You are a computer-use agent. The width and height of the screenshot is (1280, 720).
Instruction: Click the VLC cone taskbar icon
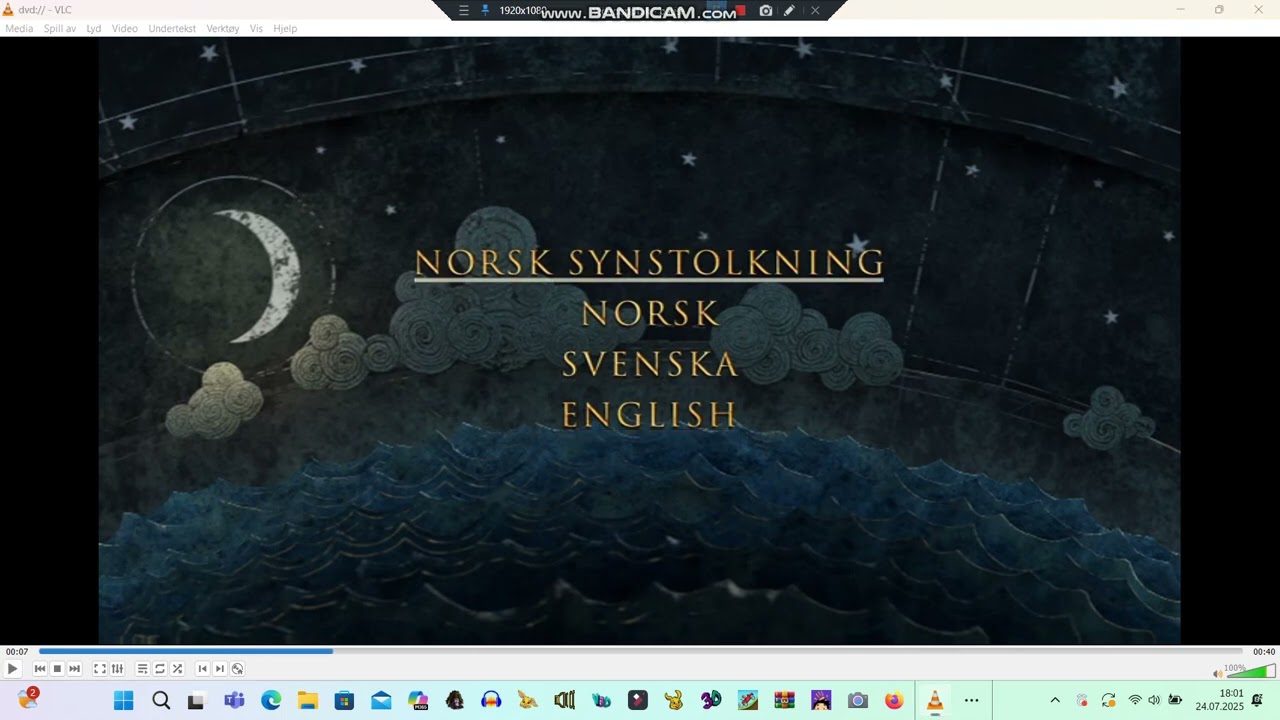[x=935, y=701]
